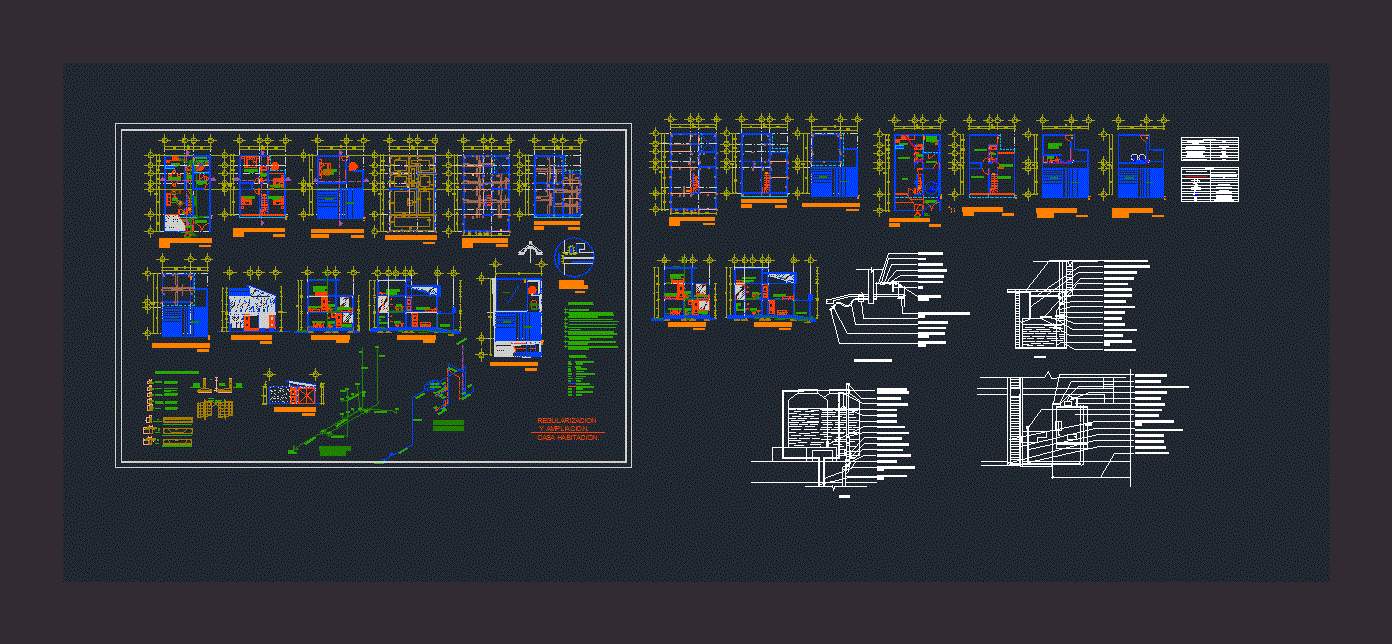Select the red "REGULARIZACION" title text
Screen dimensions: 1392x644
567,420
